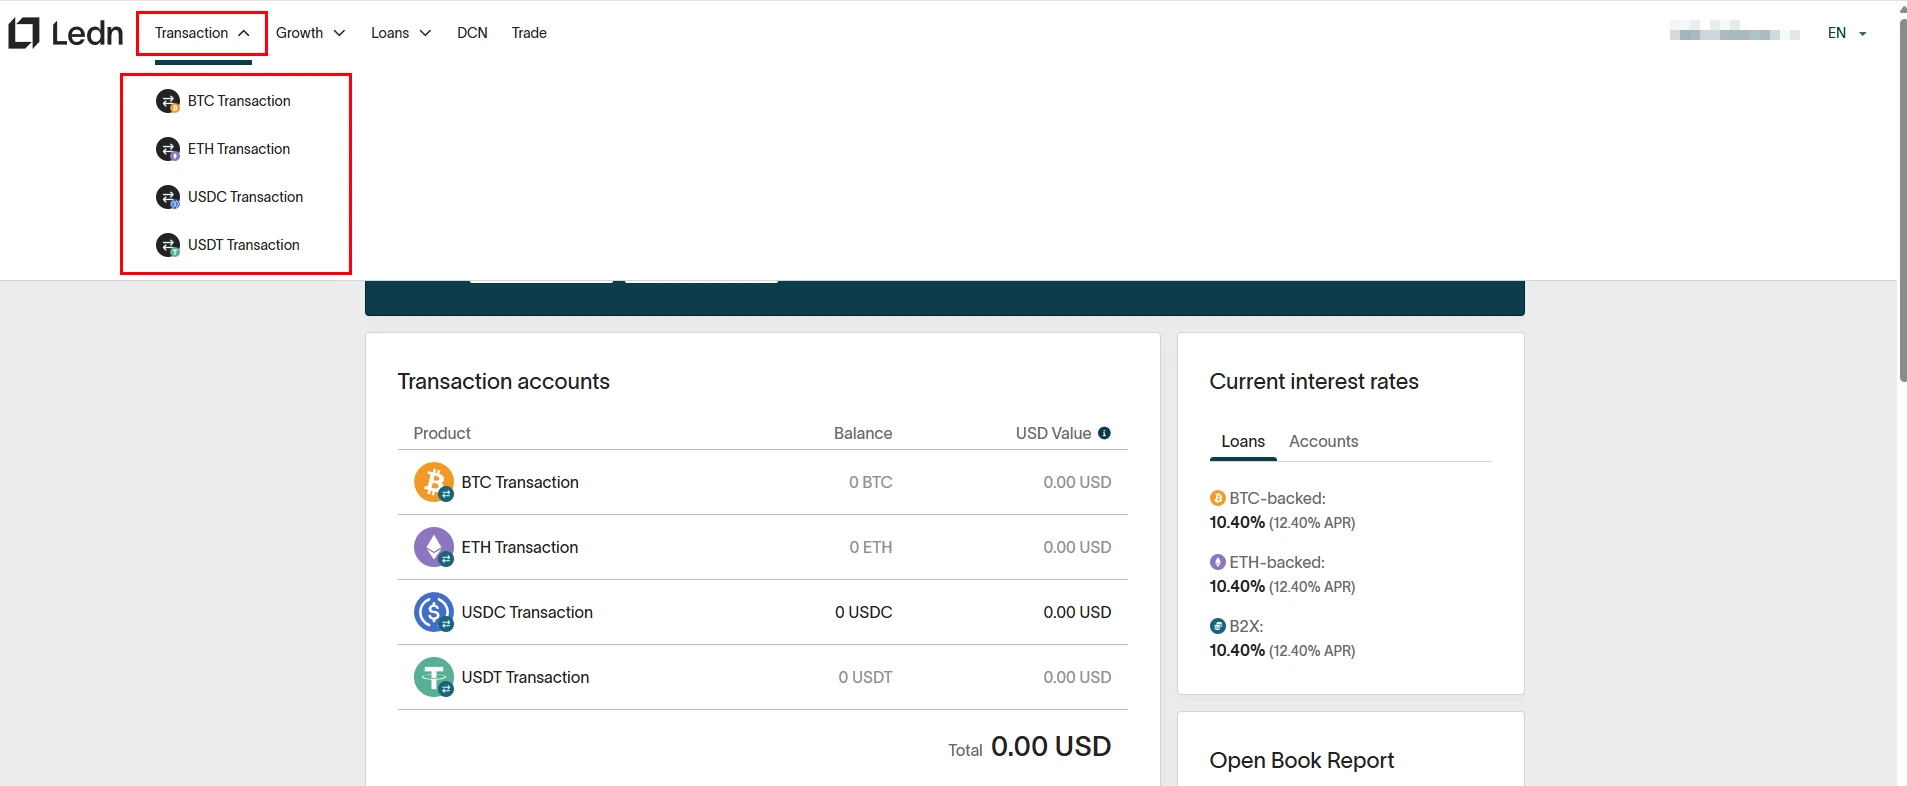
Task: Switch to the Accounts interest rates tab
Action: 1323,441
